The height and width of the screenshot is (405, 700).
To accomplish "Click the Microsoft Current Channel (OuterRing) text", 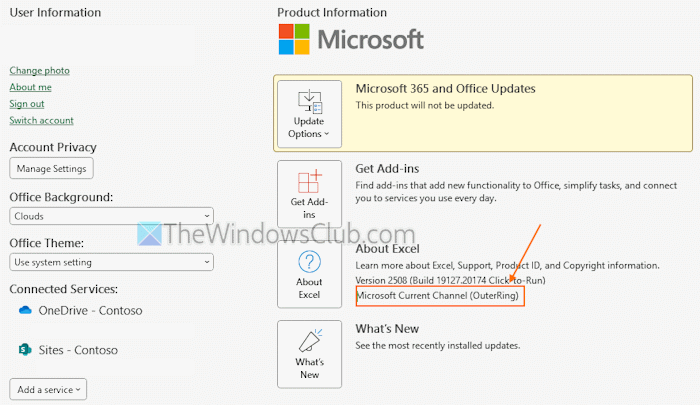I will (439, 297).
